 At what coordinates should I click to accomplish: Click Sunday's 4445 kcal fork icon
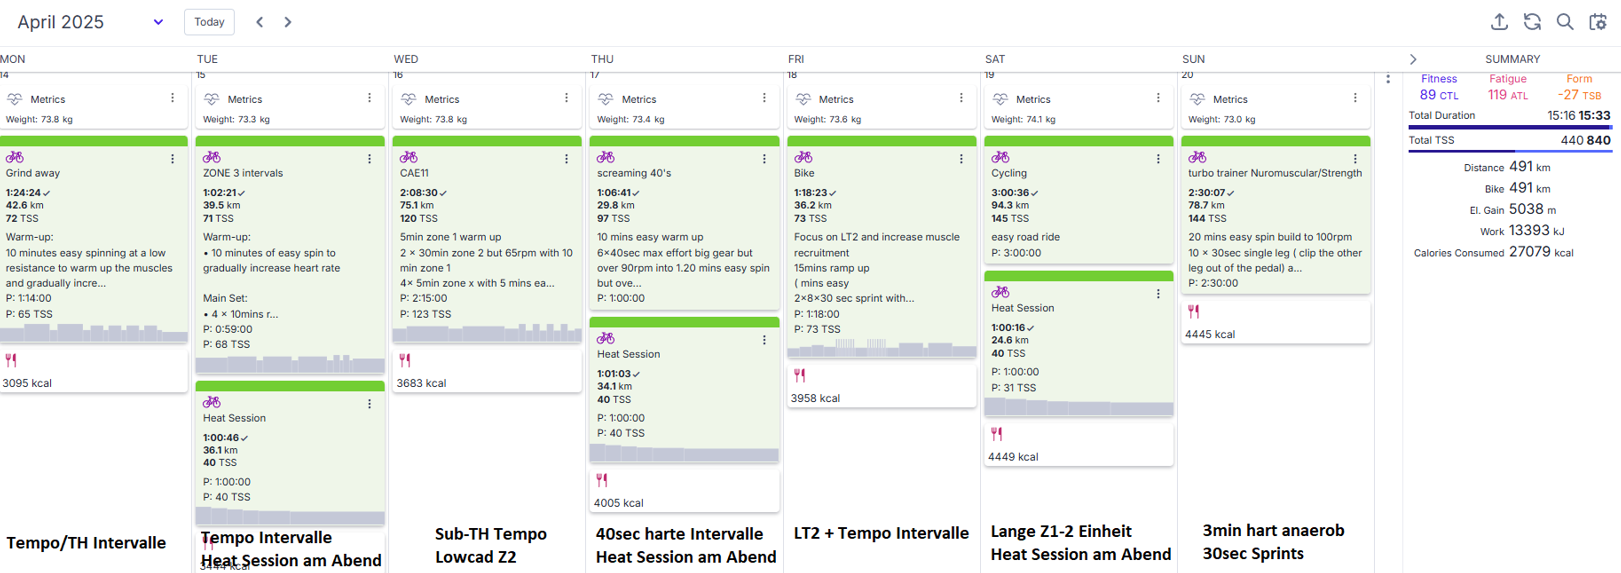click(1193, 312)
